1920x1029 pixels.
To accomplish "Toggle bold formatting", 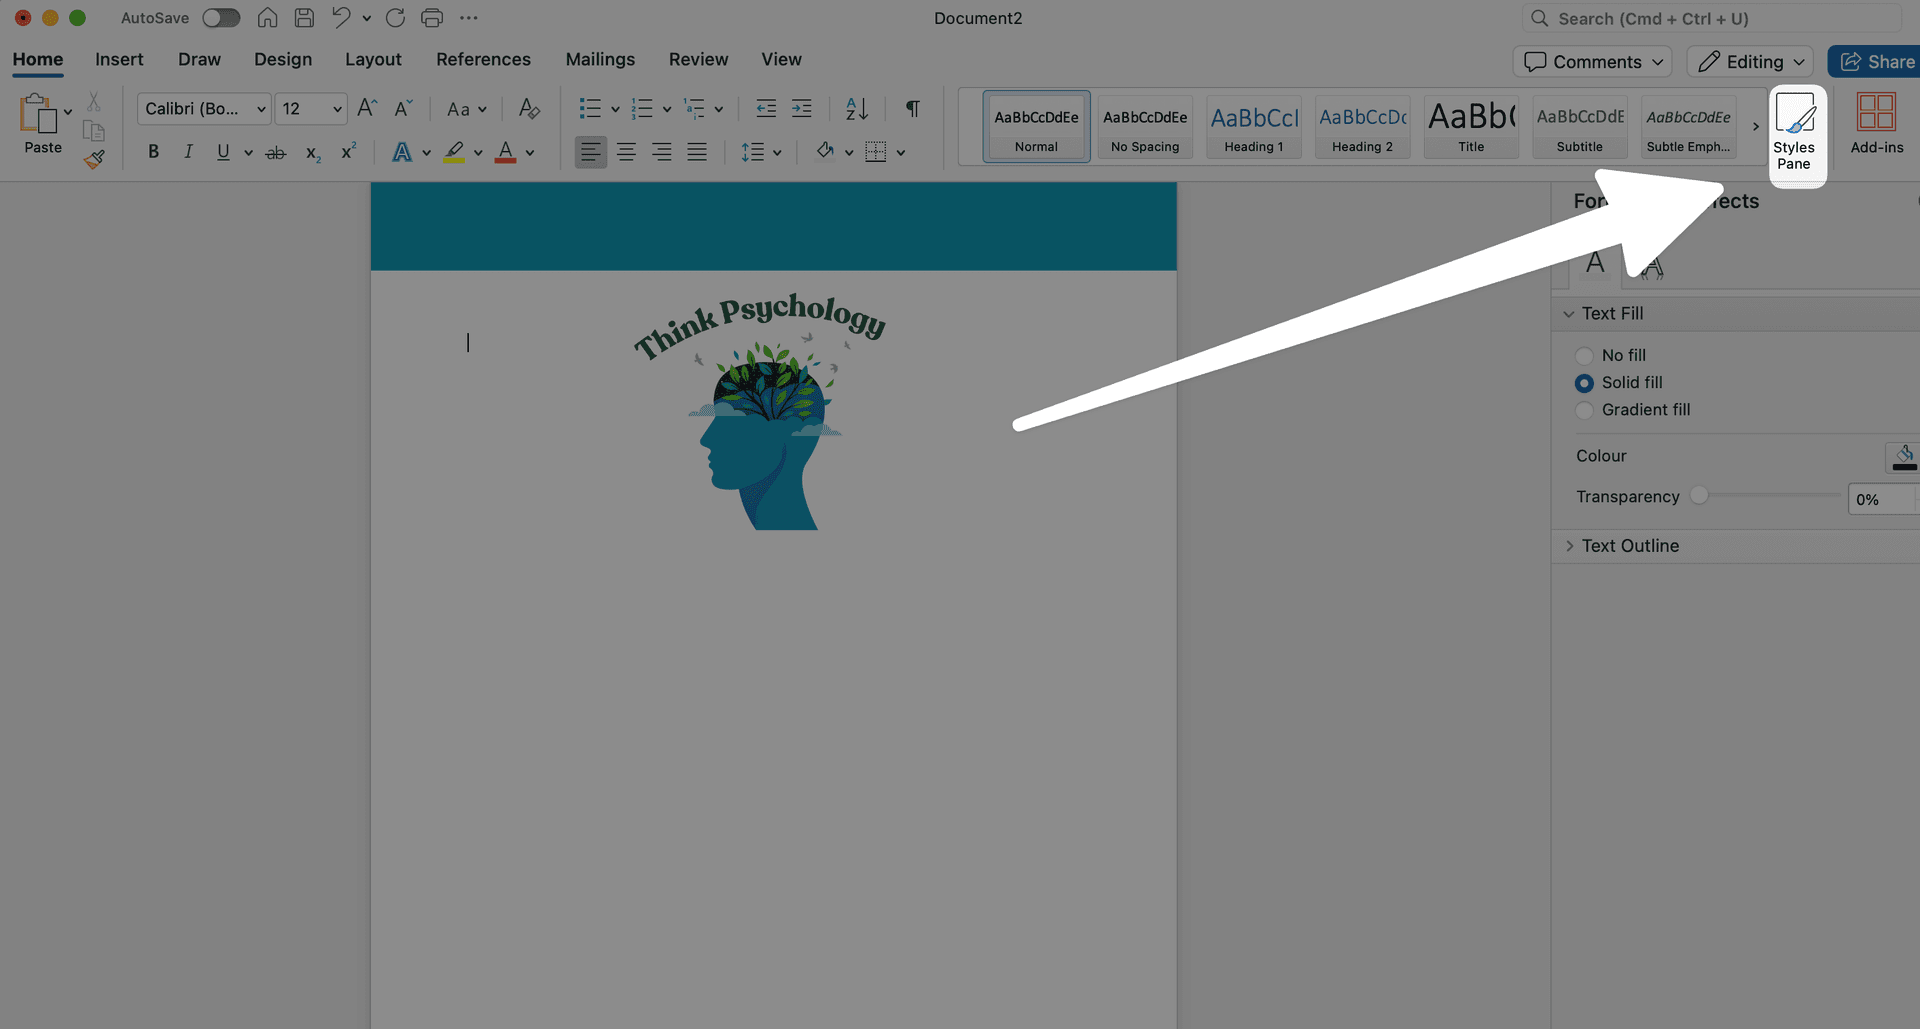I will pos(153,152).
